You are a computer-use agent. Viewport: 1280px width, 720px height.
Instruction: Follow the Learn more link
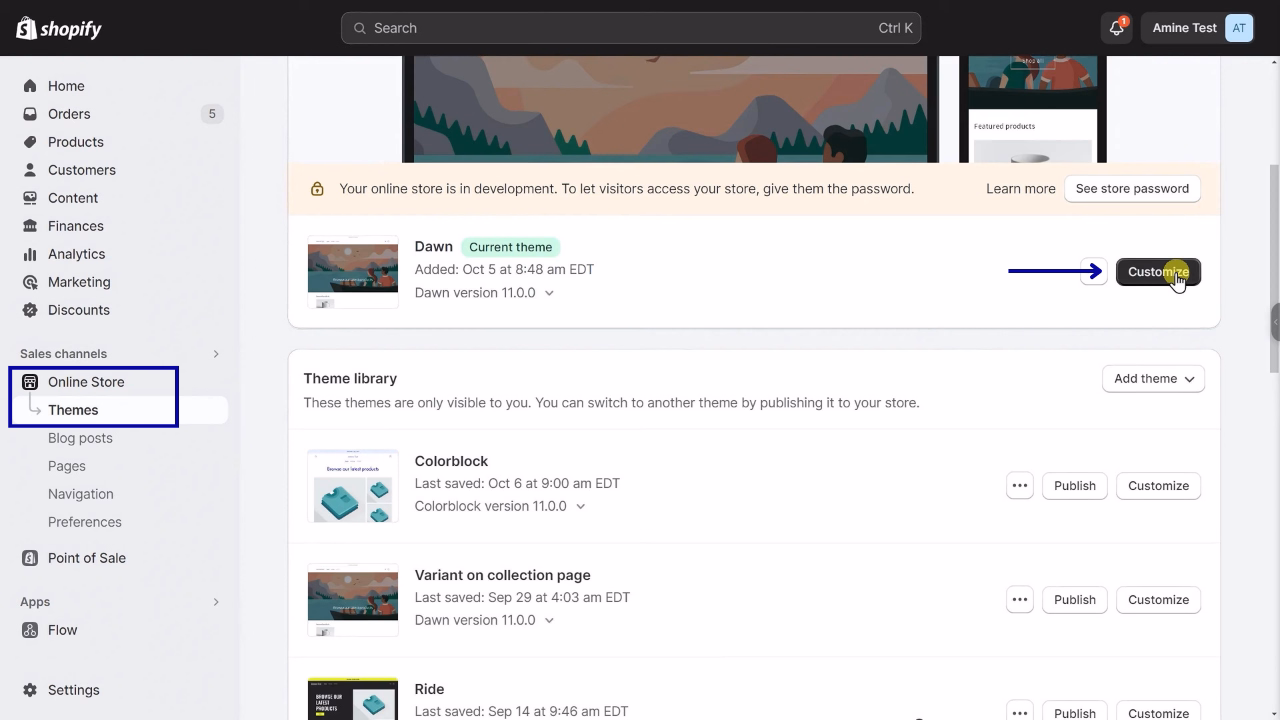tap(1020, 189)
